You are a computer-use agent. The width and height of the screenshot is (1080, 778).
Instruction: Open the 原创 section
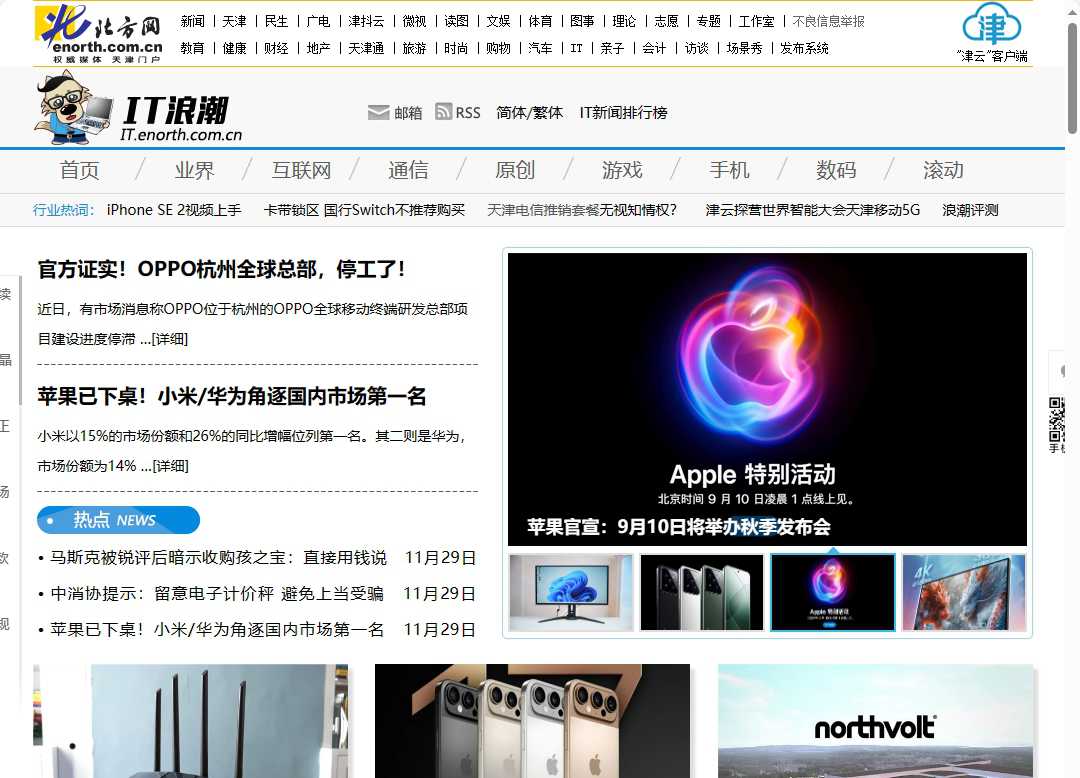(x=515, y=170)
